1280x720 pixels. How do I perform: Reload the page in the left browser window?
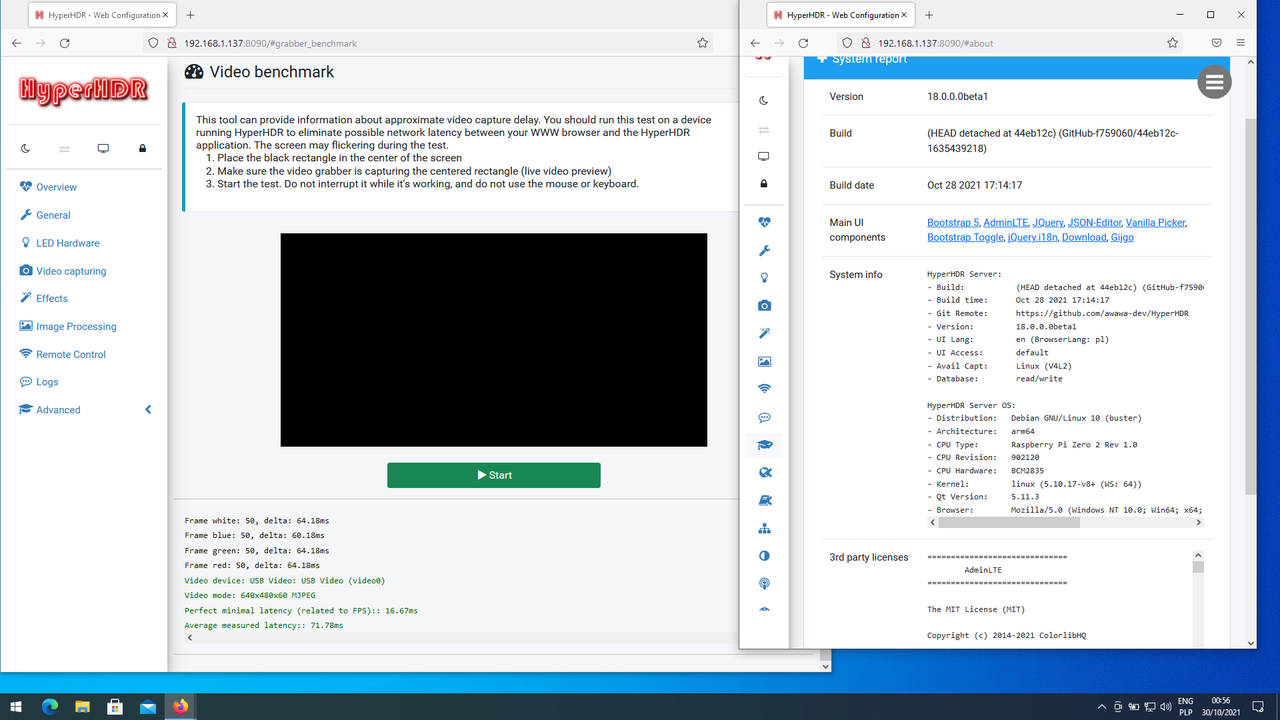tap(65, 43)
